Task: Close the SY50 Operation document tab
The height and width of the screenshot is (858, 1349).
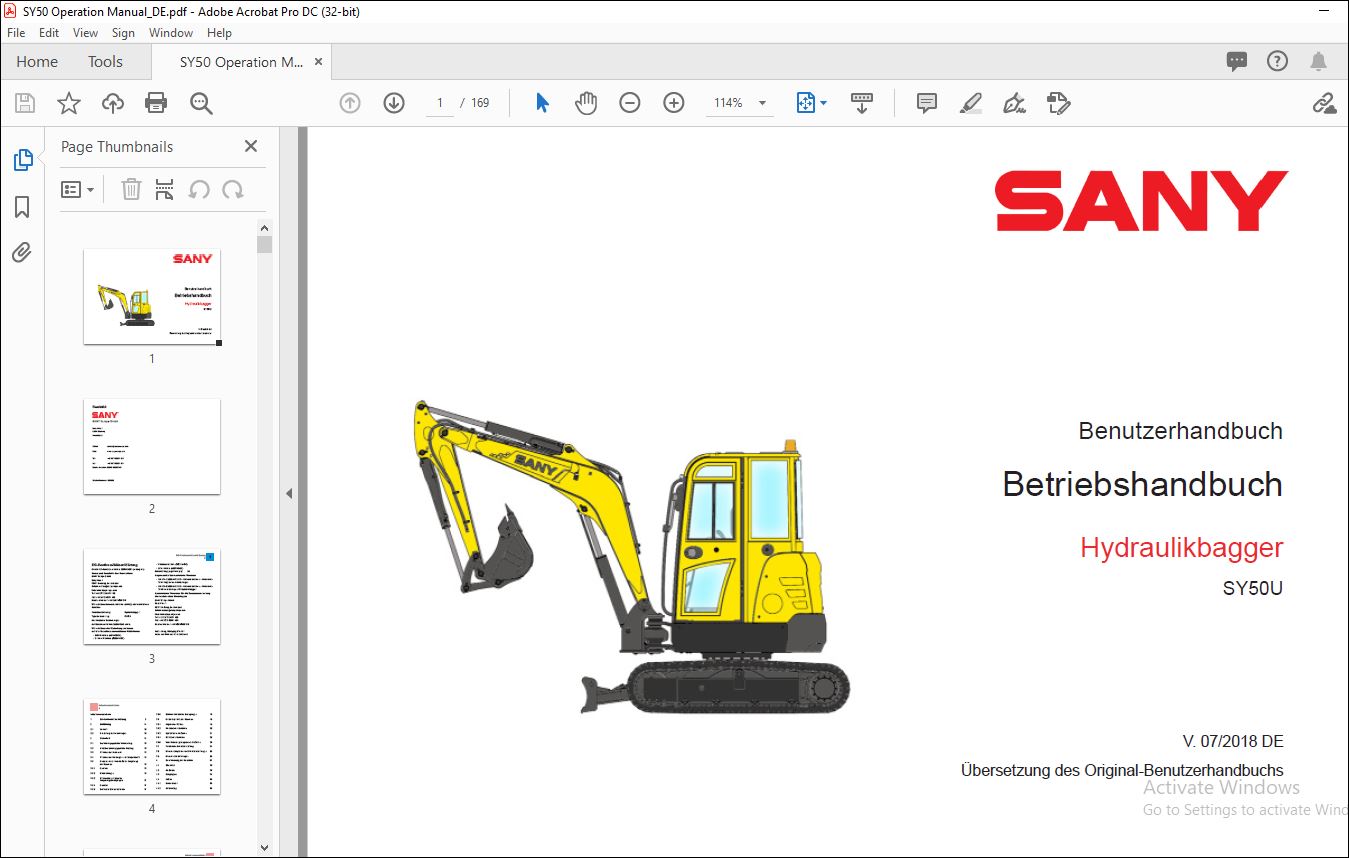Action: pyautogui.click(x=319, y=61)
